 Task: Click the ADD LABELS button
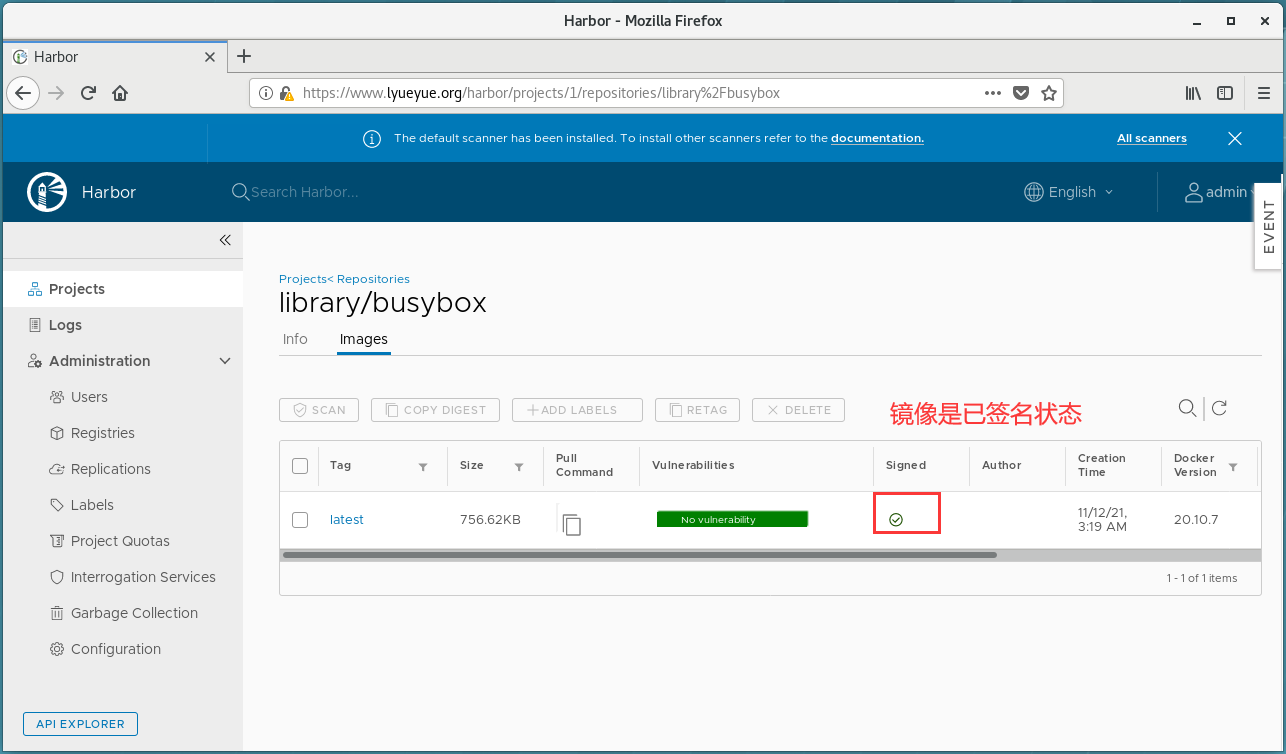[577, 410]
